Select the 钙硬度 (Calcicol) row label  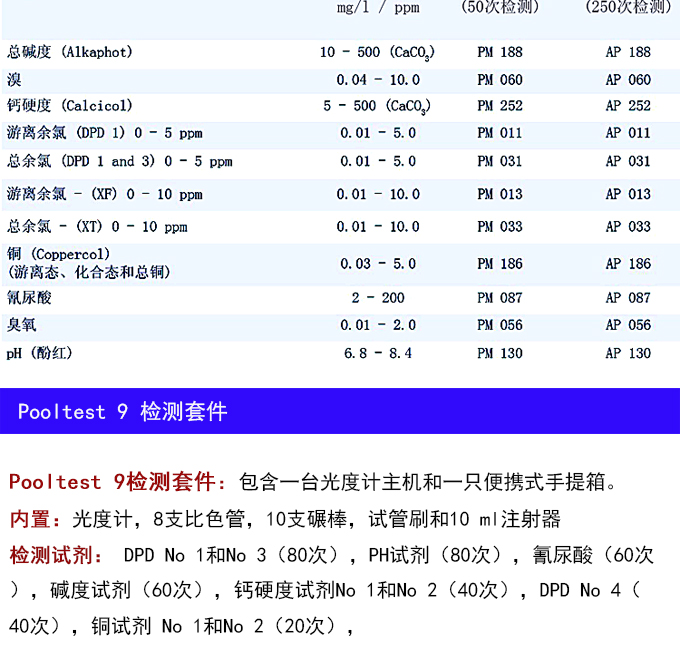tap(70, 106)
